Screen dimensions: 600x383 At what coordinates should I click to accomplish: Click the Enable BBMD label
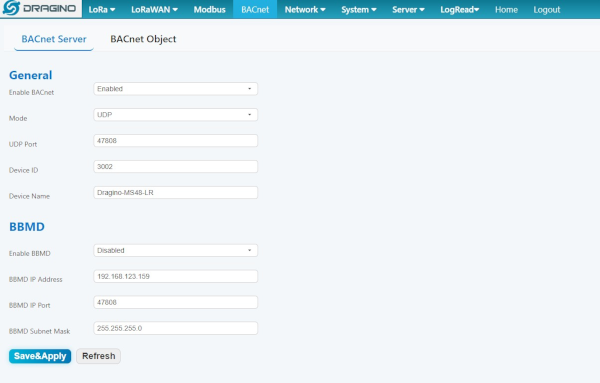(x=29, y=254)
